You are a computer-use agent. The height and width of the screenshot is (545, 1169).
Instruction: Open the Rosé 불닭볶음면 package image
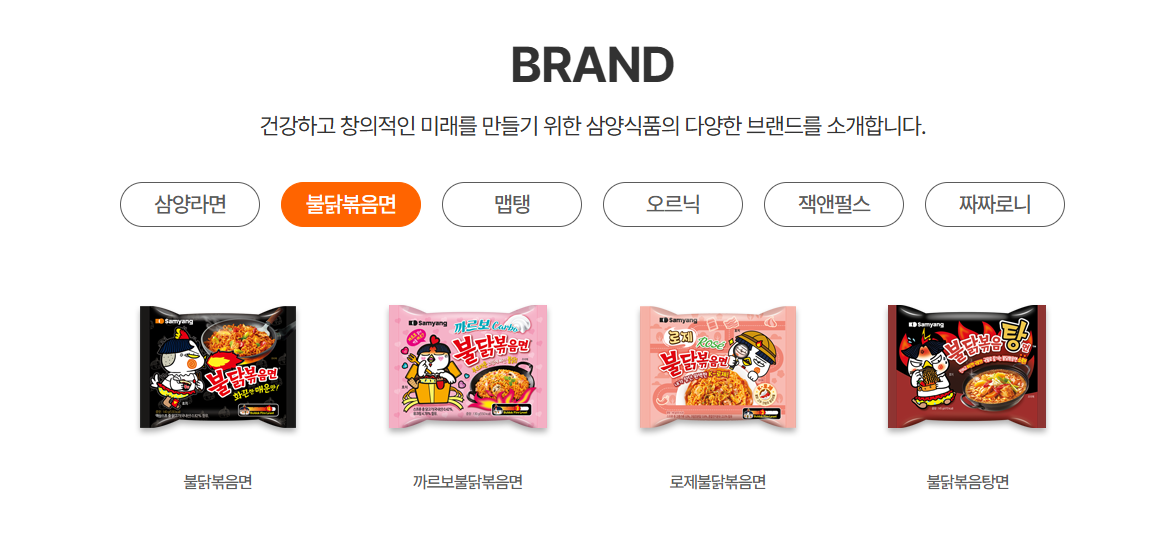718,367
